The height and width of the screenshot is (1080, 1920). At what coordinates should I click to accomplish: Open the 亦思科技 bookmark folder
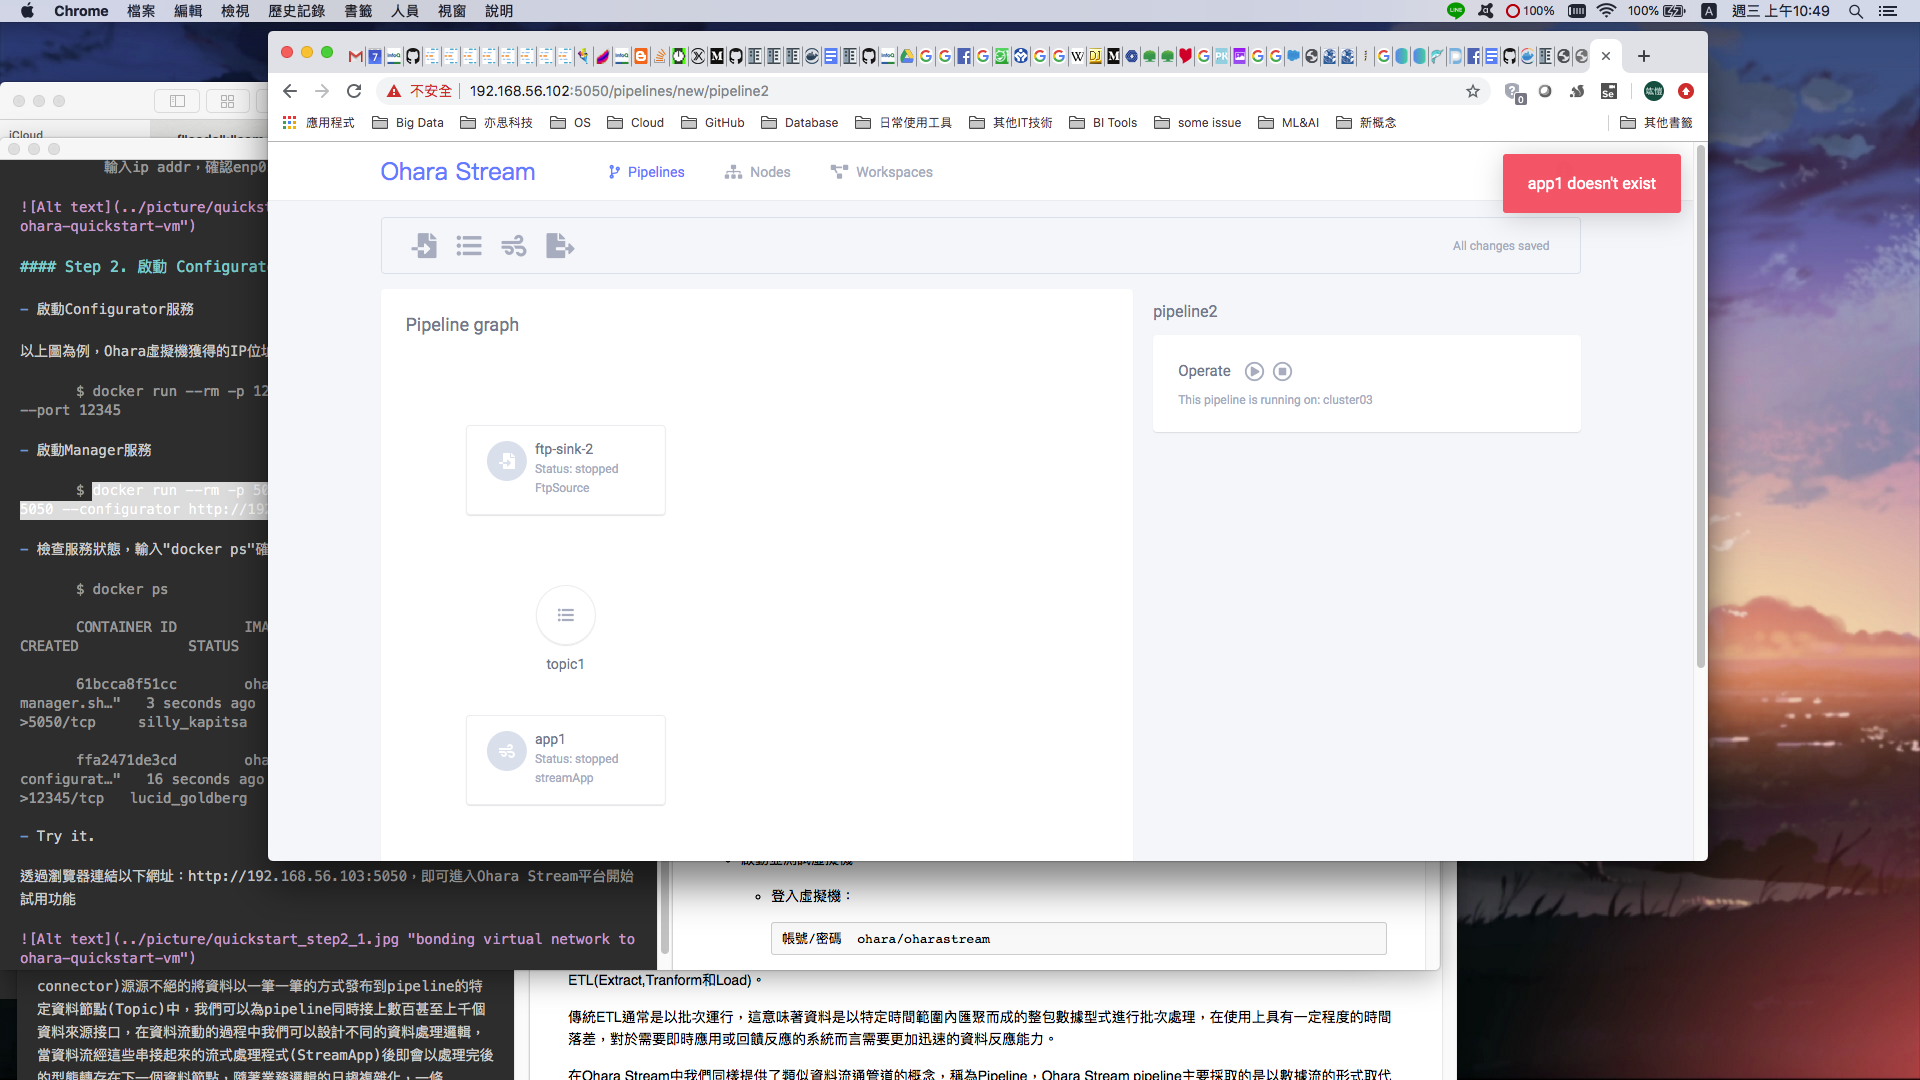[496, 123]
